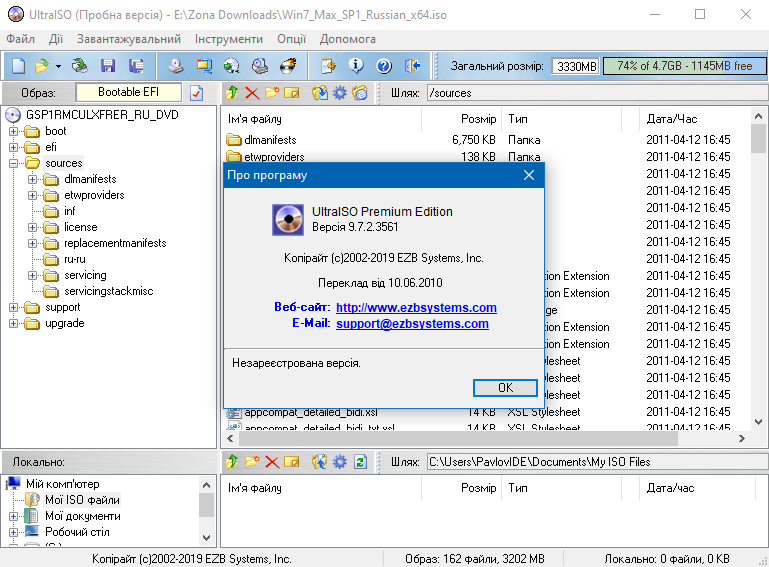This screenshot has width=769, height=567.
Task: Expand the etwproviders tree node
Action: (32, 196)
